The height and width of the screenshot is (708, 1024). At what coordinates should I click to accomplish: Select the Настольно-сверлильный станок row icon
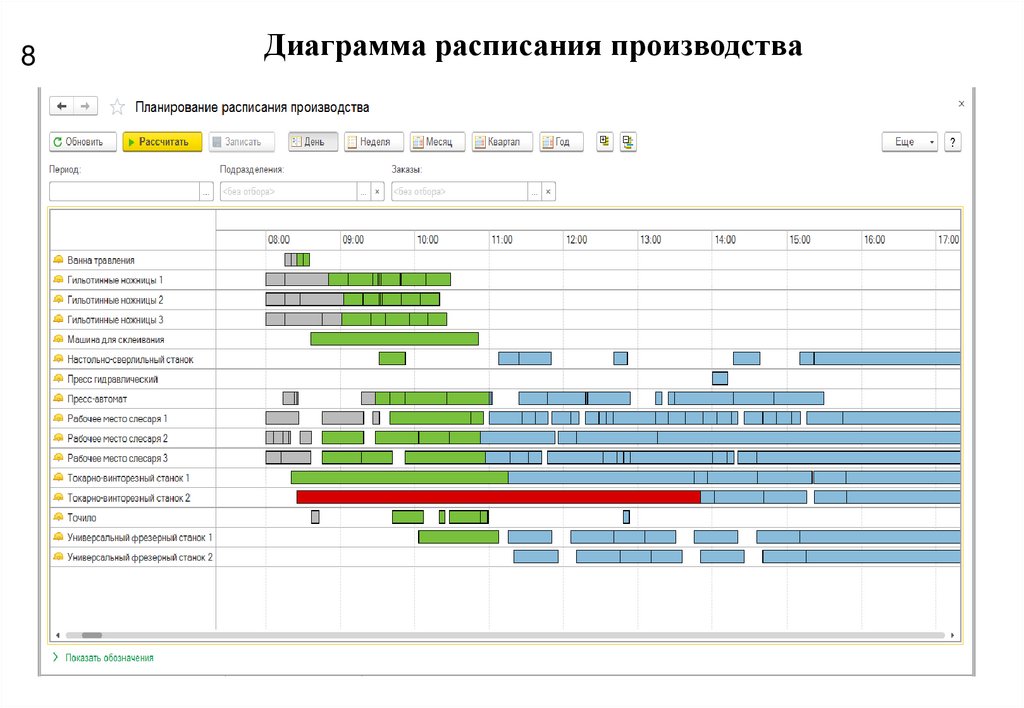pos(58,359)
